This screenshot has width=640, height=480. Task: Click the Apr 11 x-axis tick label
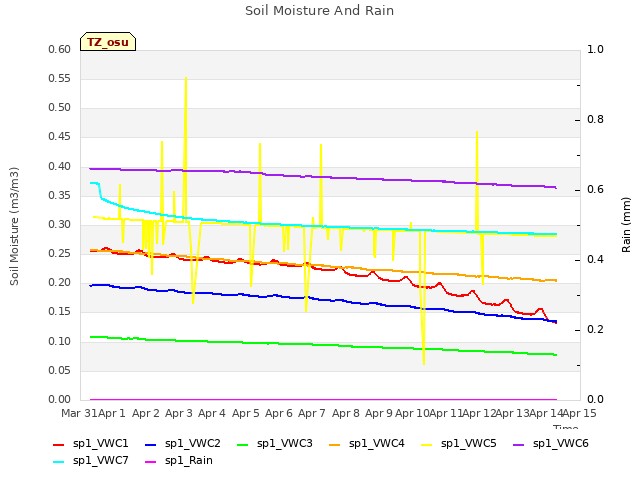[446, 413]
